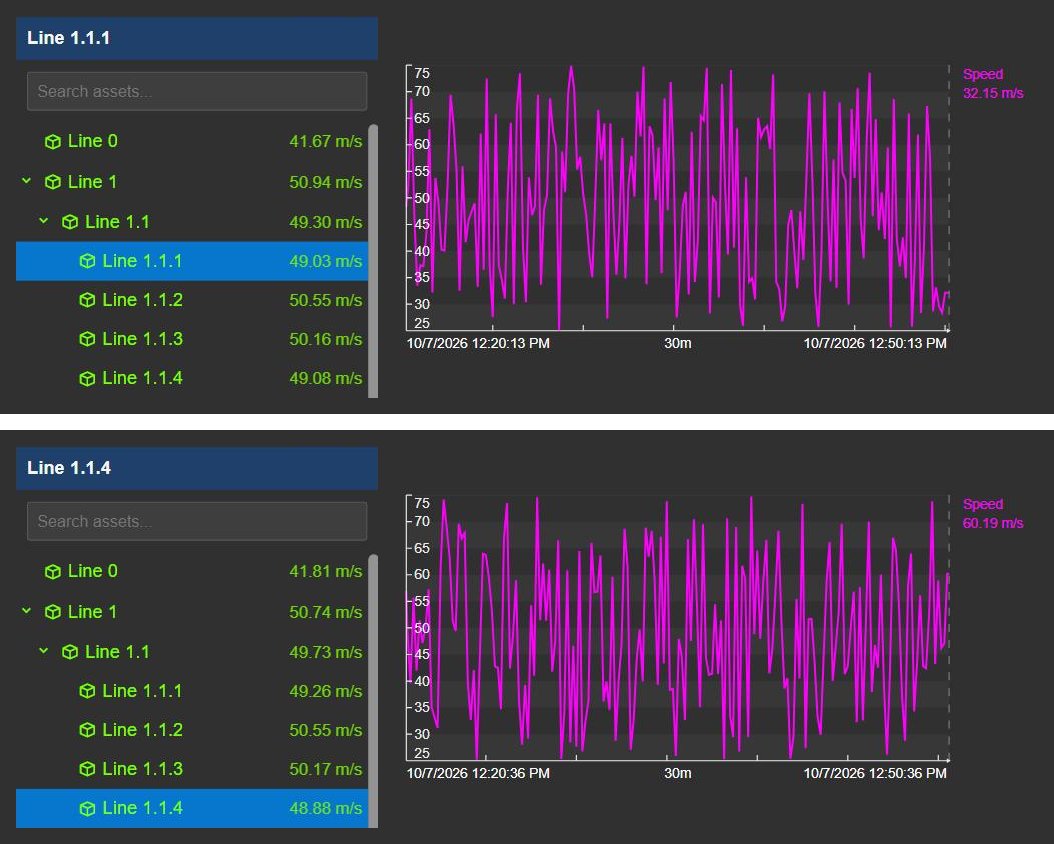Click the 49.30 m/s value for Line 1.1

pyautogui.click(x=325, y=222)
